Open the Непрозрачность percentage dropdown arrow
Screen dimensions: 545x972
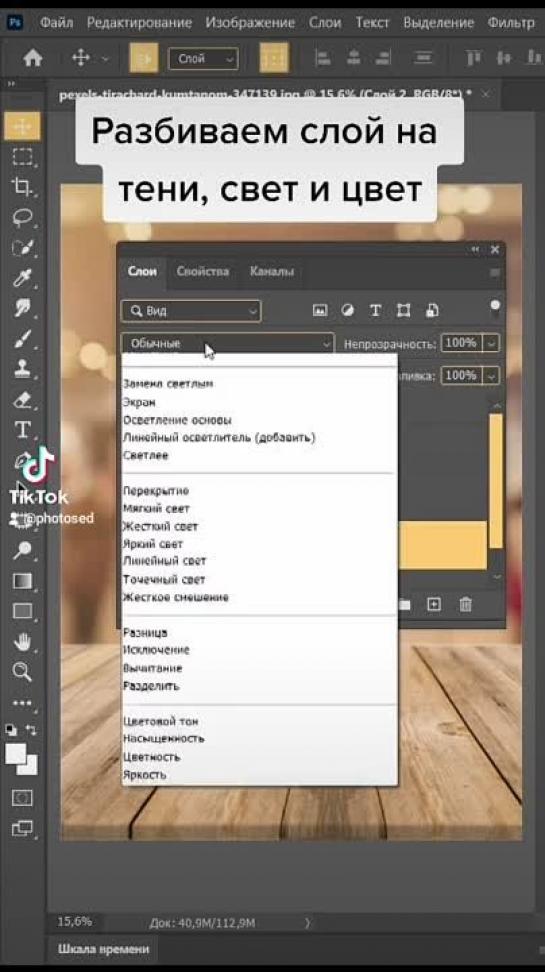(492, 343)
